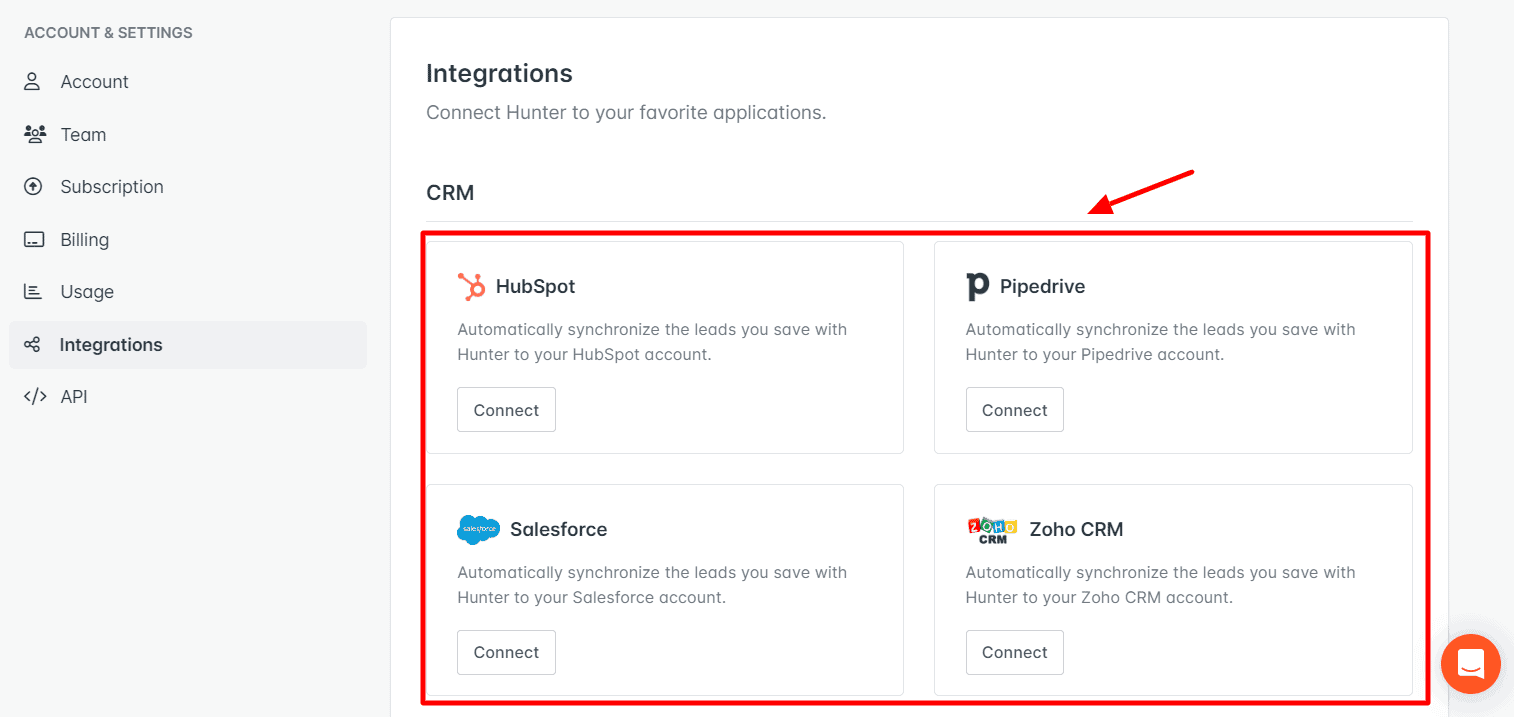The width and height of the screenshot is (1514, 717).
Task: Open the API code icon in sidebar
Action: [x=35, y=396]
